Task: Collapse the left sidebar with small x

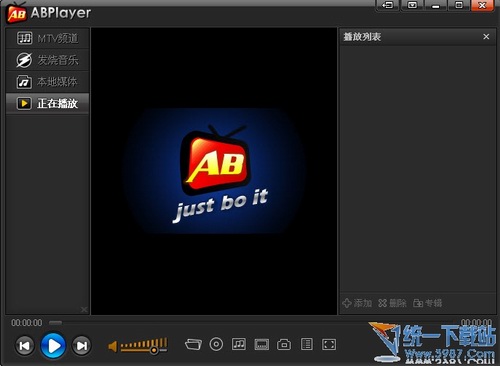Action: coord(84,310)
